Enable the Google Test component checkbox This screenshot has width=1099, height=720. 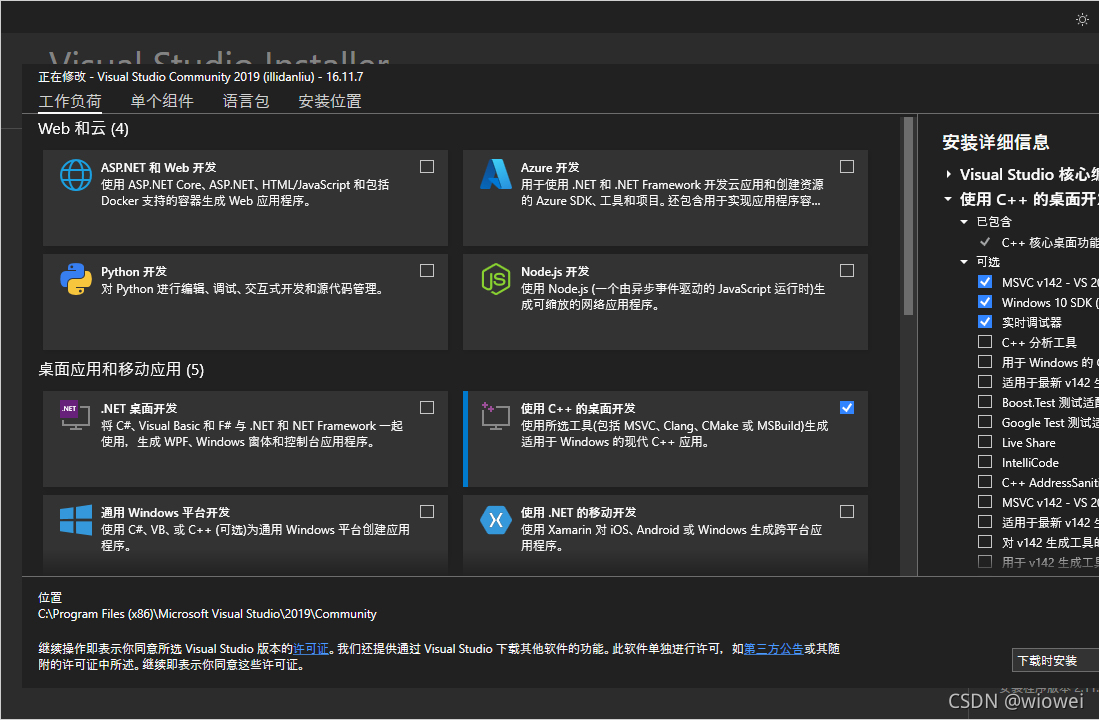(x=985, y=422)
